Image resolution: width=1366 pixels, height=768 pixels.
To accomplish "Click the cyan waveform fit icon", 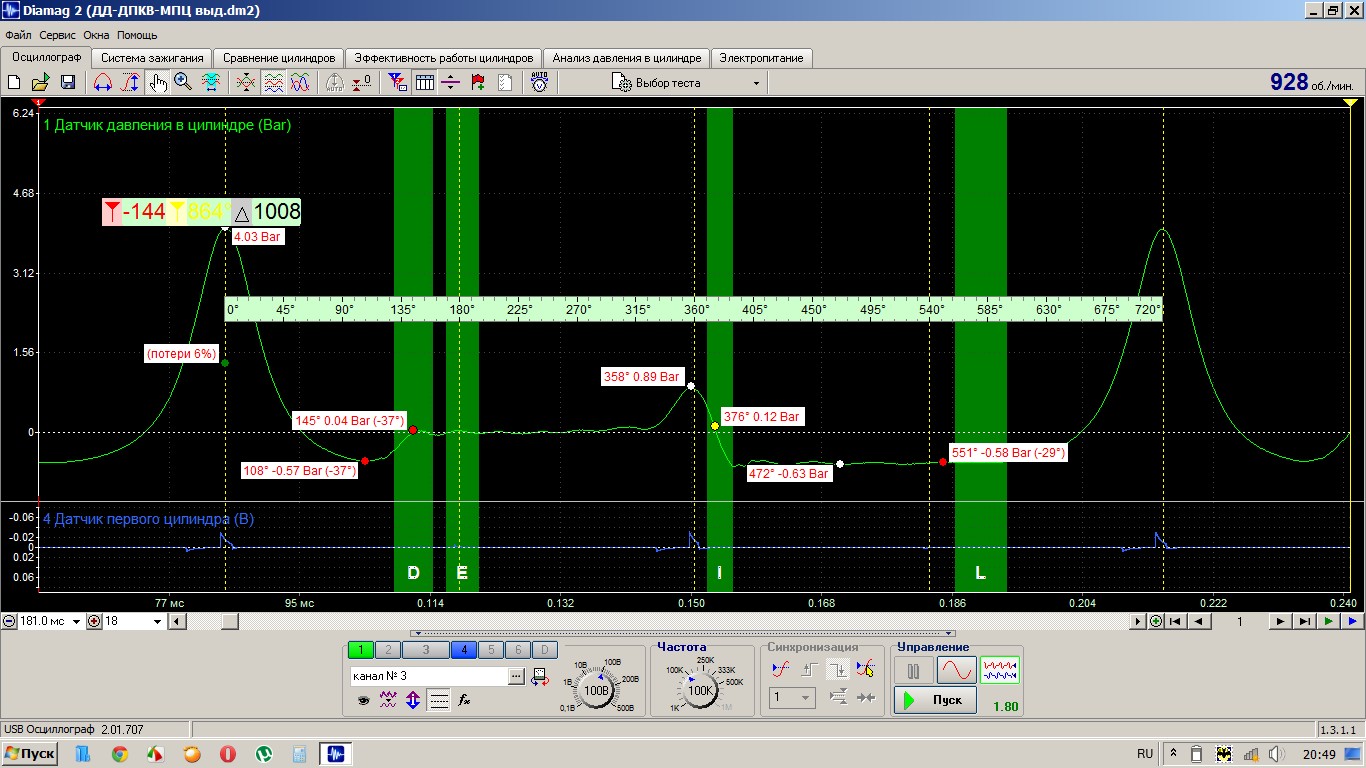I will 211,83.
